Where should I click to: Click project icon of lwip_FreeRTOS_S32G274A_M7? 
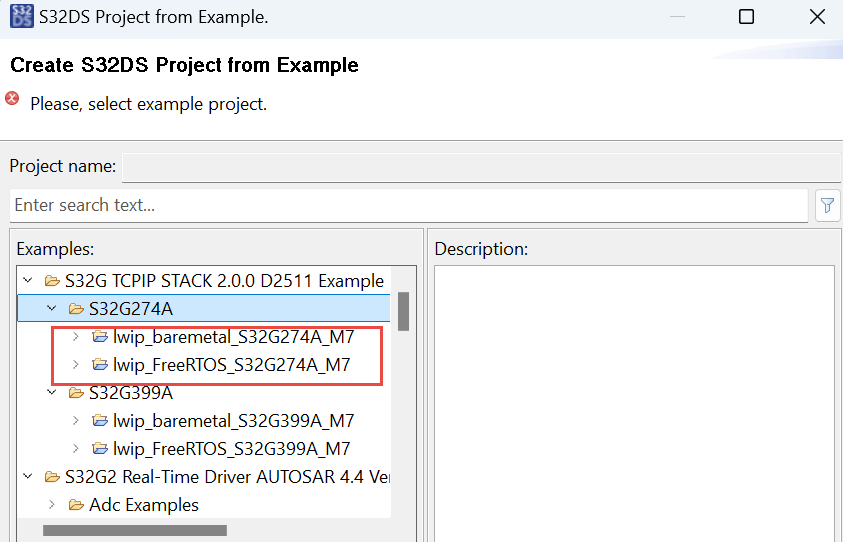click(x=100, y=365)
